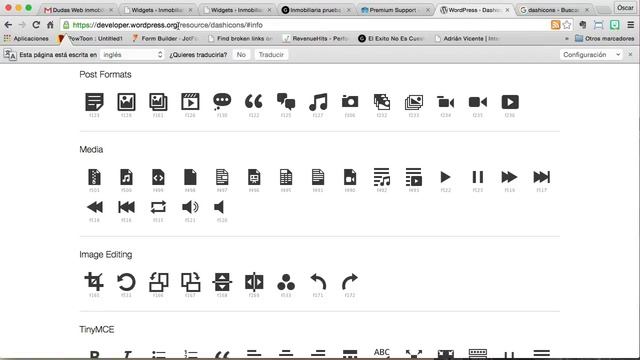Click the rotate circular arrow dashicon
The image size is (640, 360).
pos(126,282)
